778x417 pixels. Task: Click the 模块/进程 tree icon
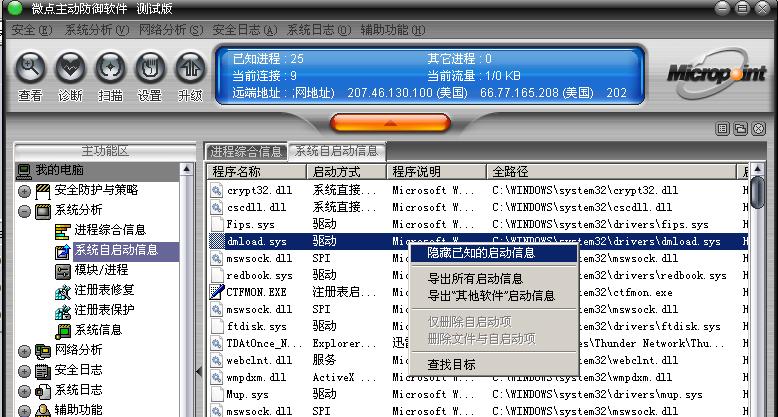point(63,271)
